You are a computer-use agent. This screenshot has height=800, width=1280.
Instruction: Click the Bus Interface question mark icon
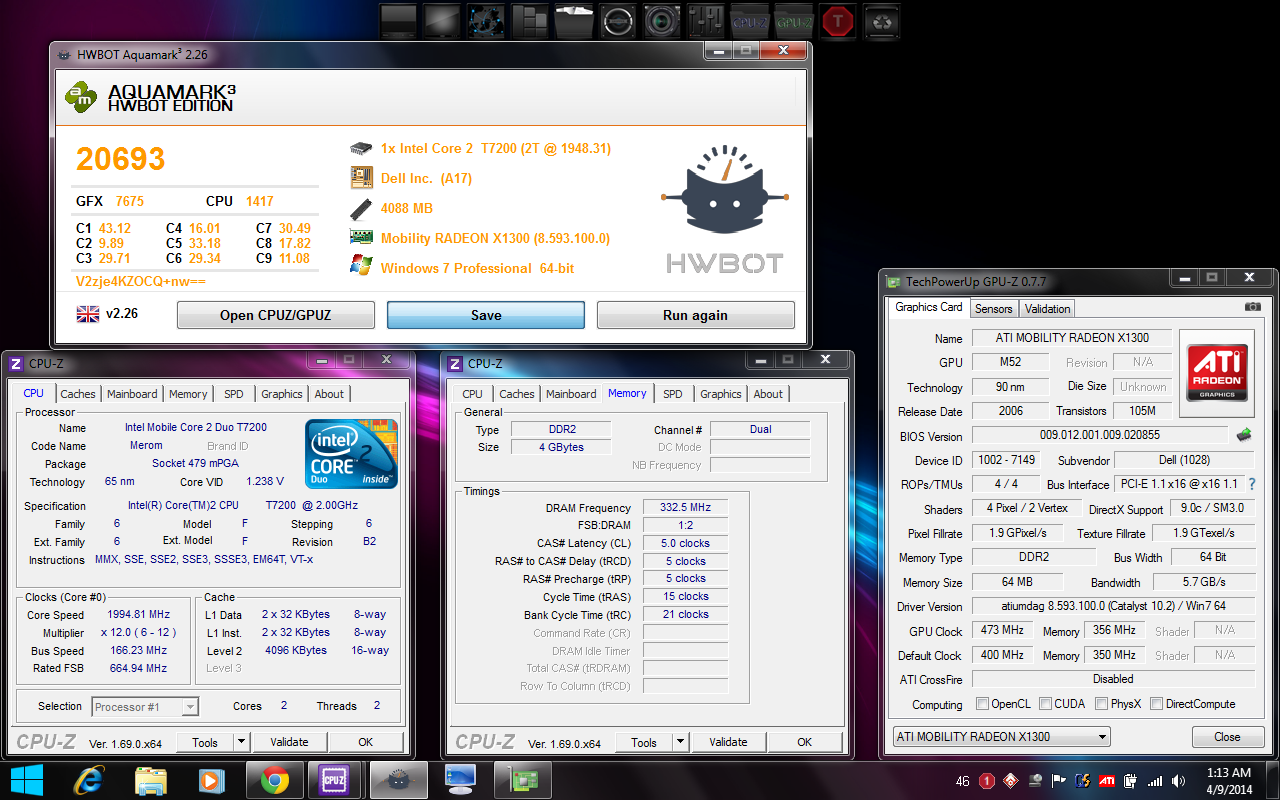pyautogui.click(x=1251, y=485)
